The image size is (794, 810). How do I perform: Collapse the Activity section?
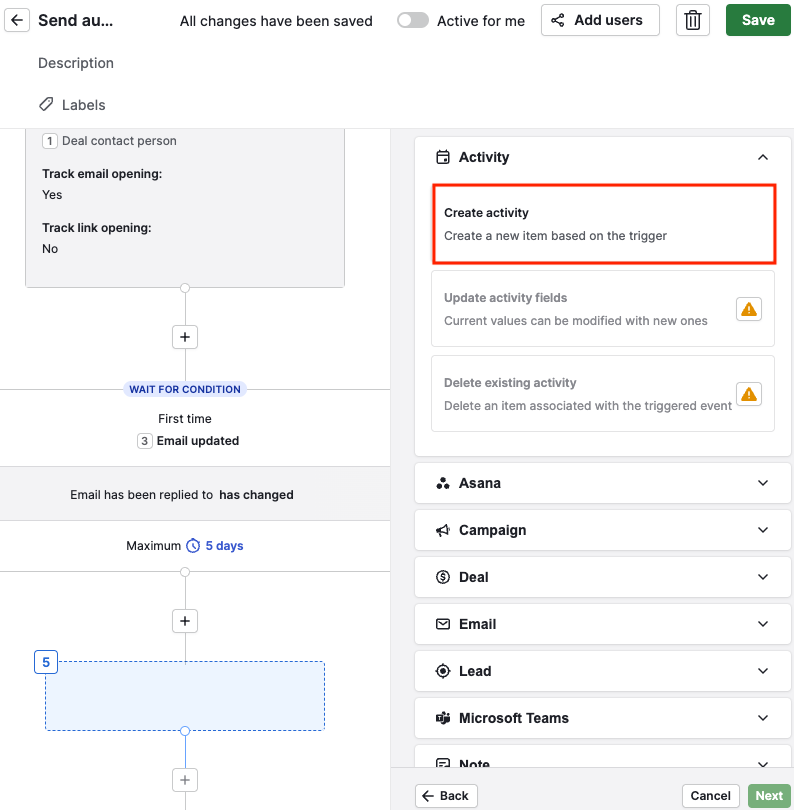pyautogui.click(x=762, y=157)
